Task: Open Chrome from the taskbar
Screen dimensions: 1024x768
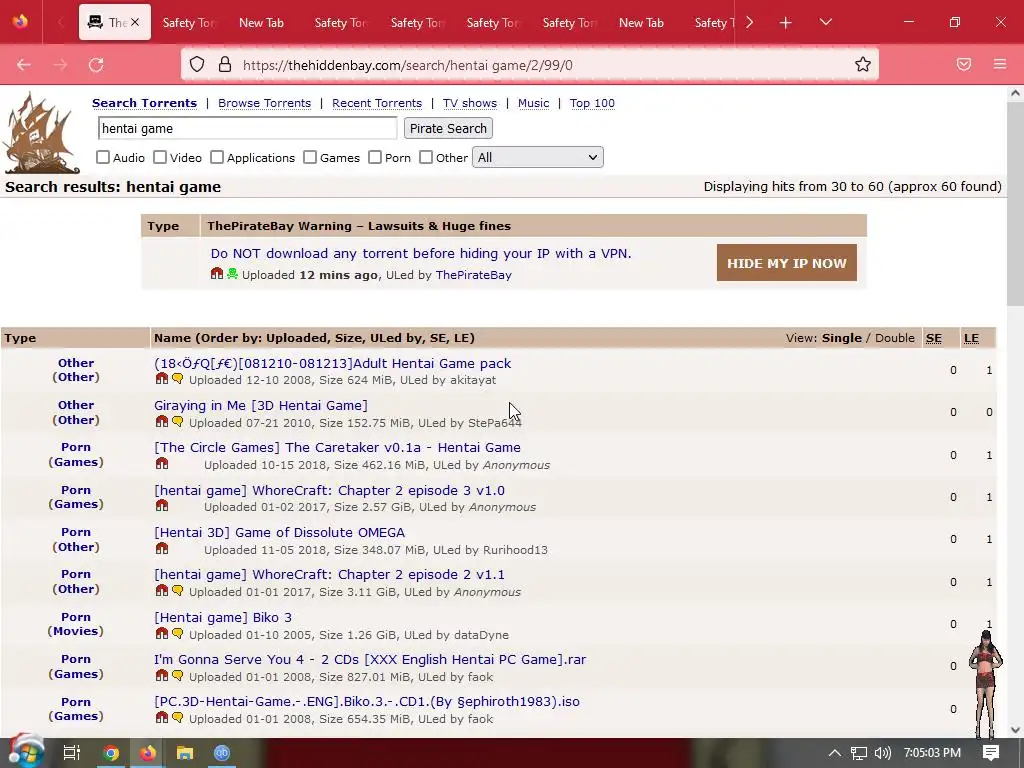Action: click(110, 753)
